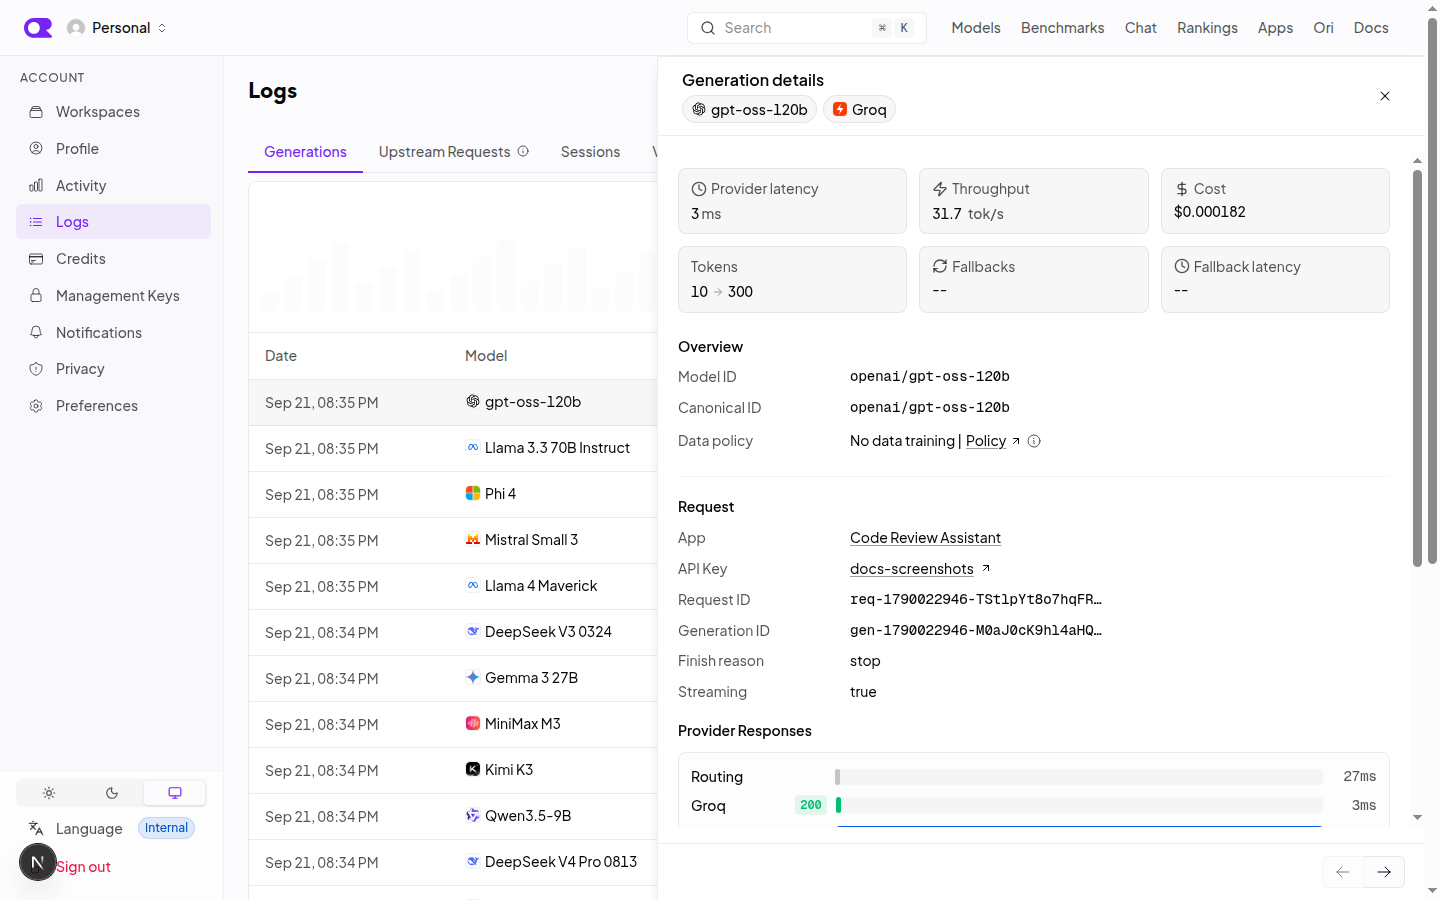This screenshot has height=900, width=1440.
Task: Select the Llama 4 Maverick log row
Action: coord(453,586)
